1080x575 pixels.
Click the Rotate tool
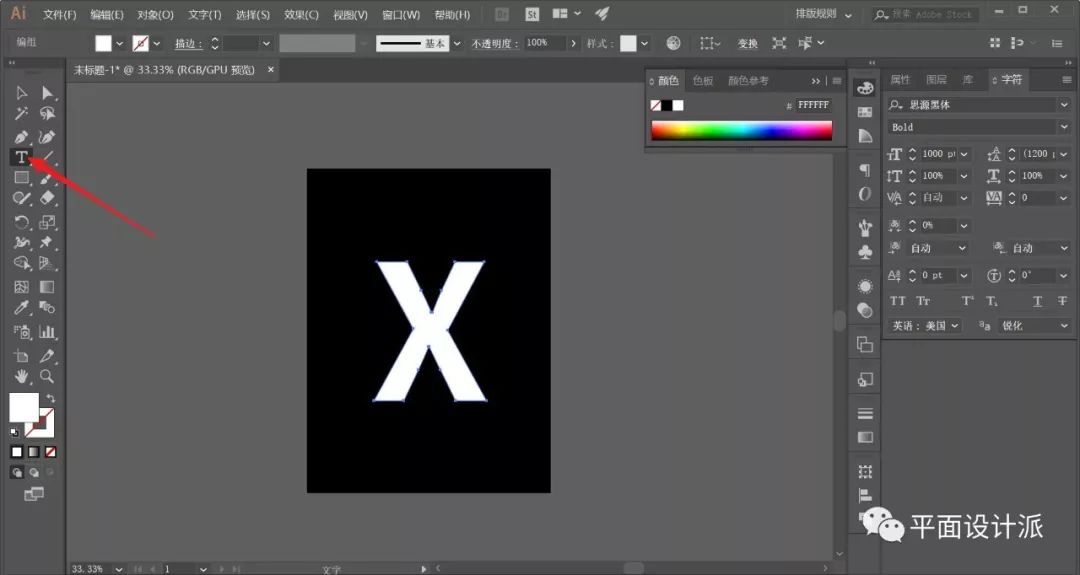click(21, 222)
